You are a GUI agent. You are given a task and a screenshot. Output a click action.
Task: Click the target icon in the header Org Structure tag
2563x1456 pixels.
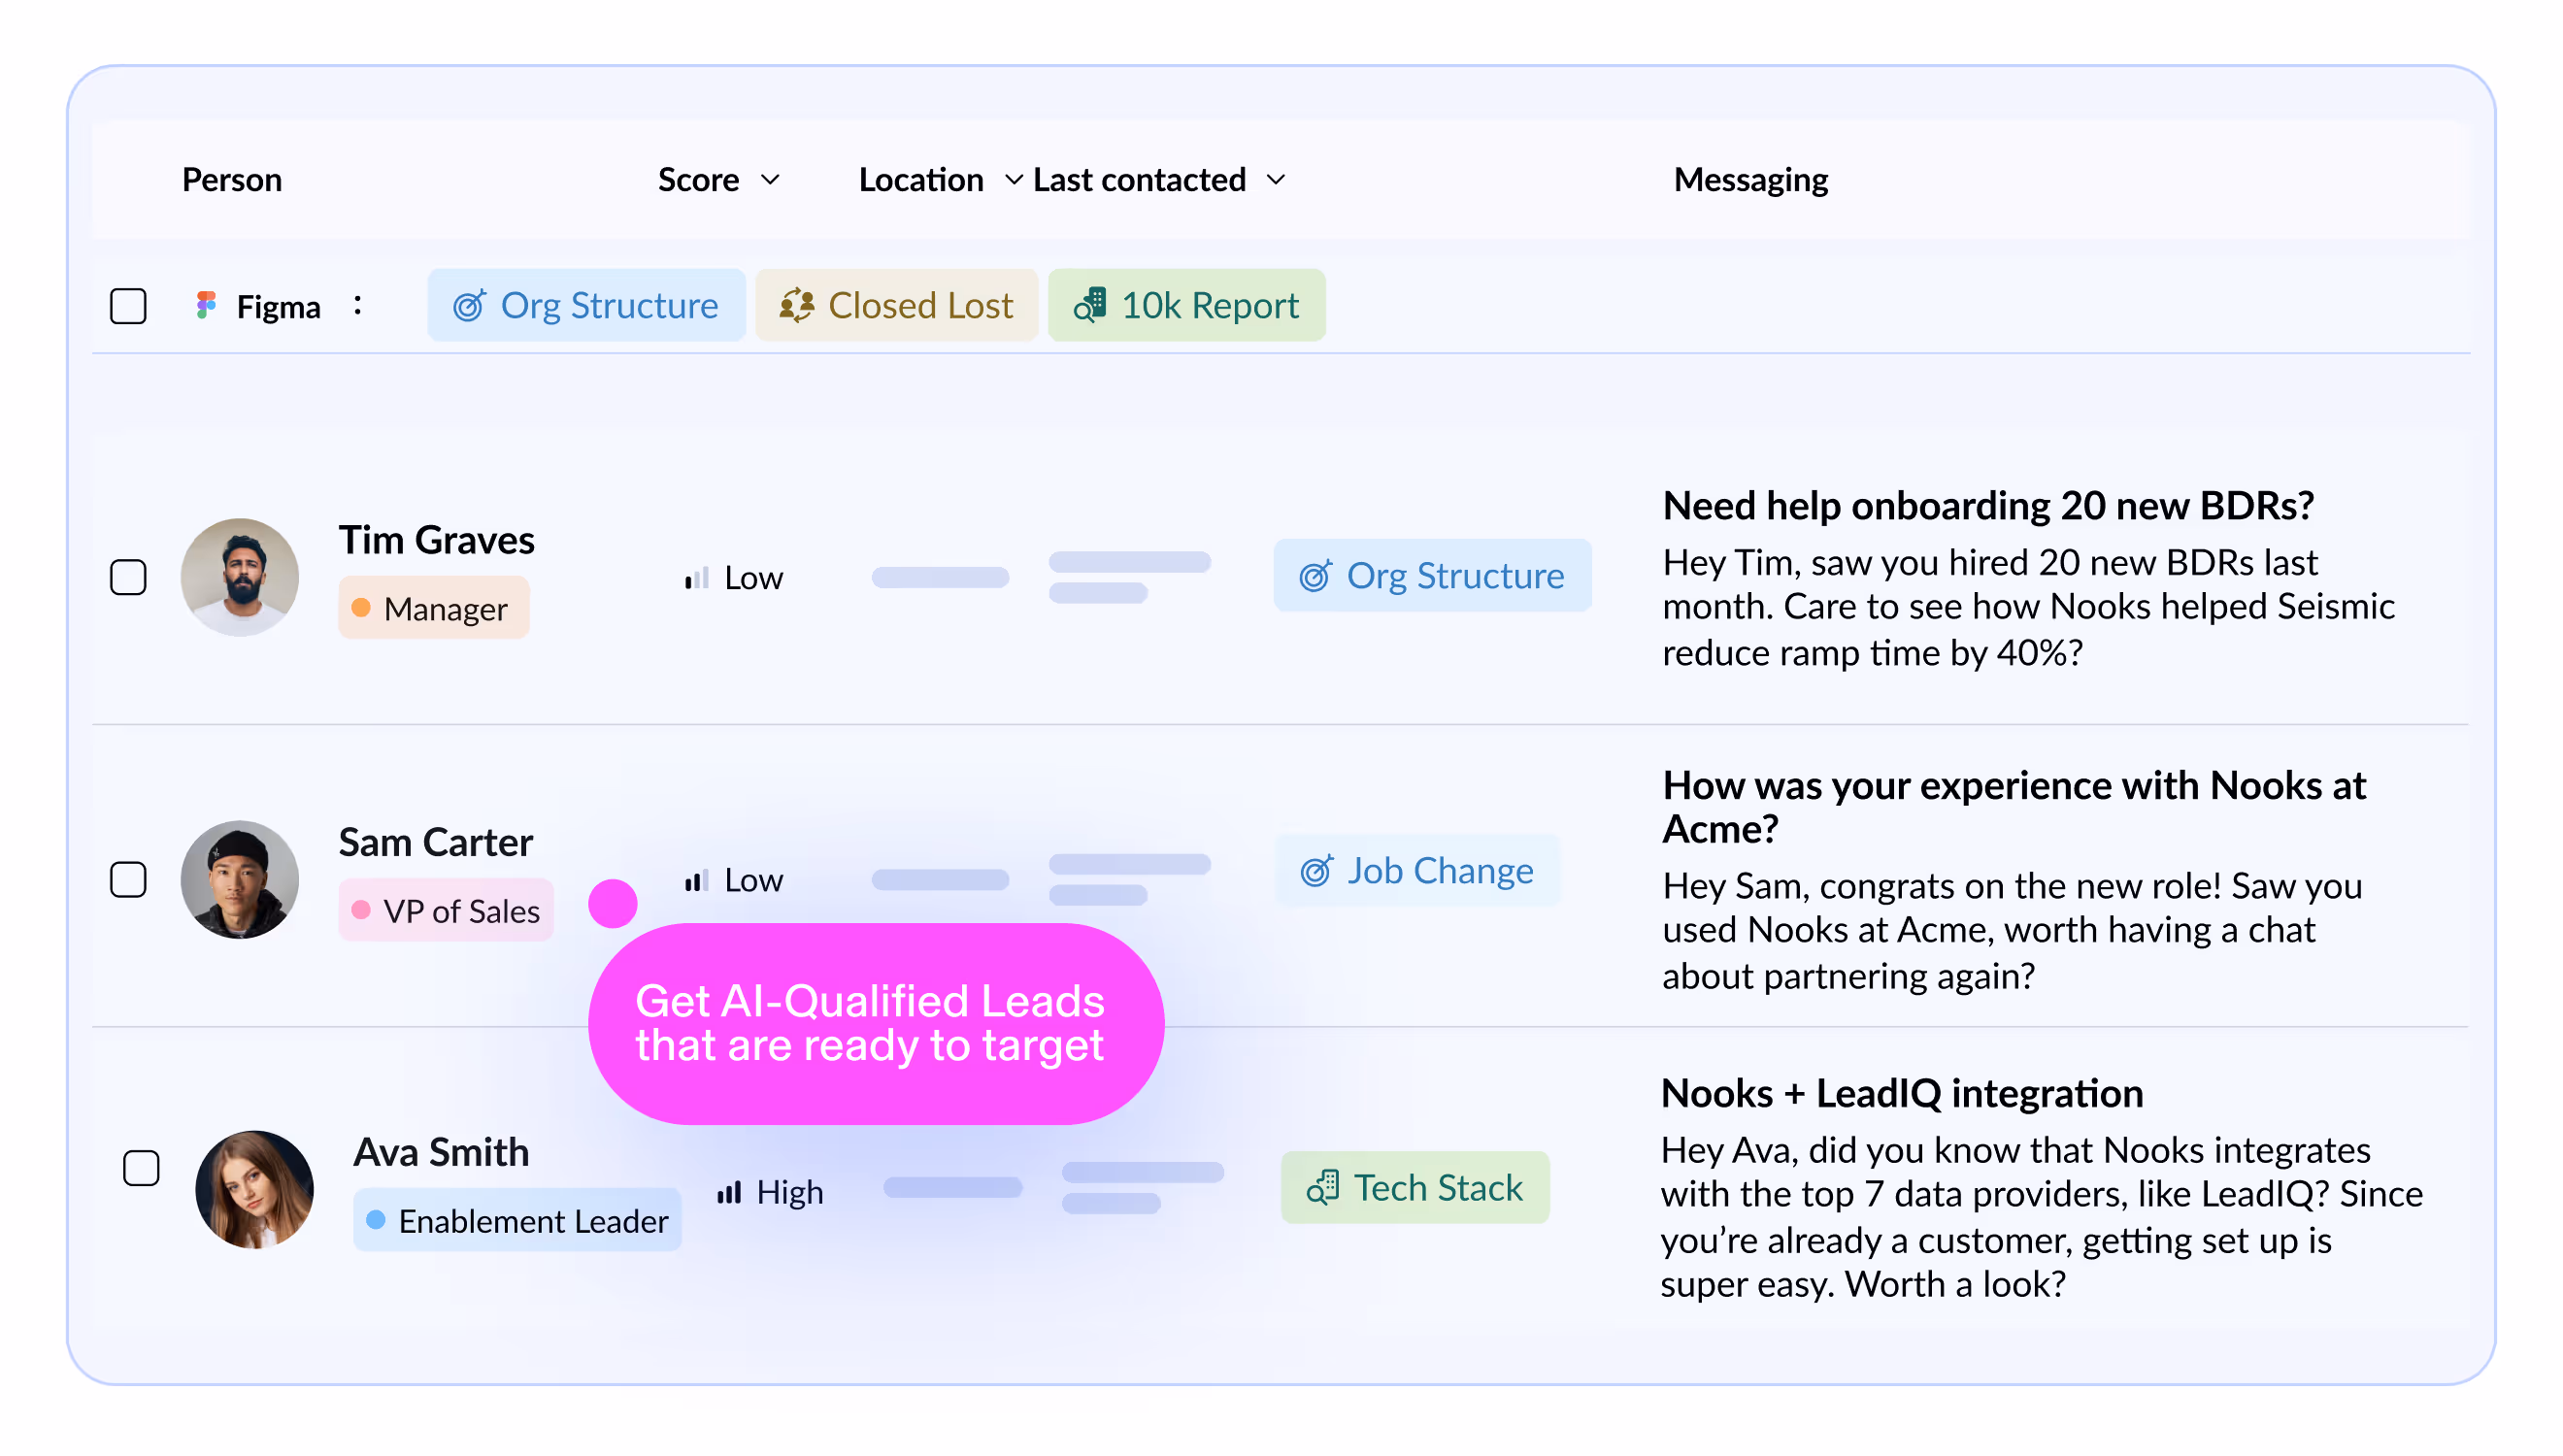coord(469,306)
